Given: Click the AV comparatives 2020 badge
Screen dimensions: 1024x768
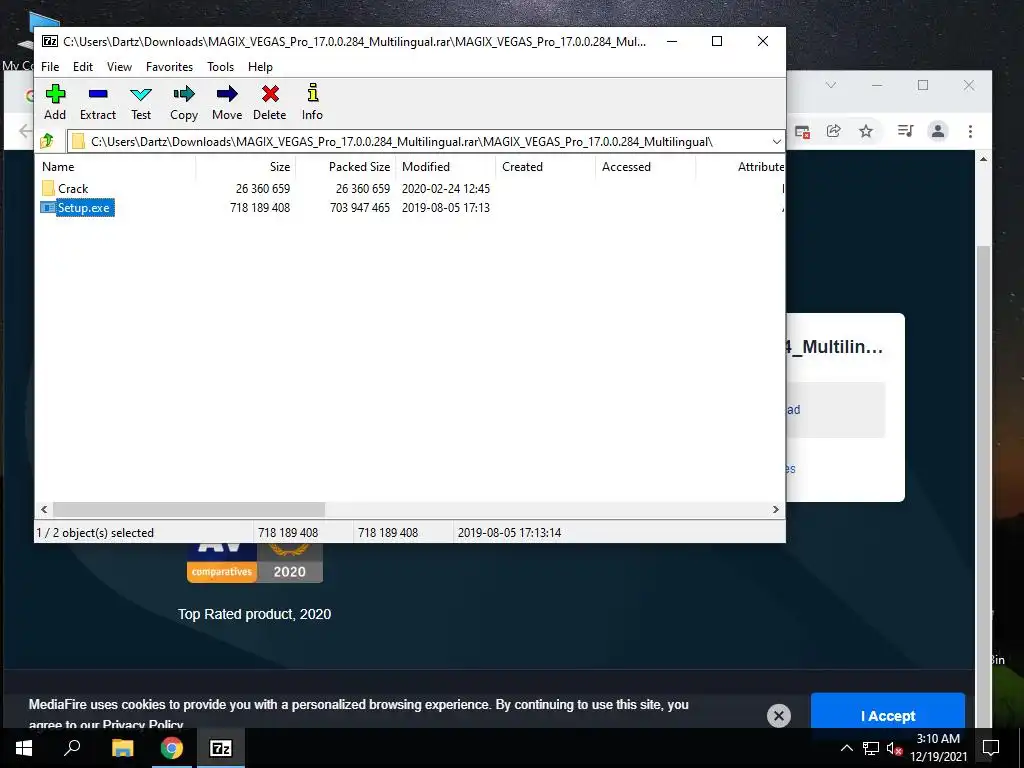Looking at the screenshot, I should point(255,562).
